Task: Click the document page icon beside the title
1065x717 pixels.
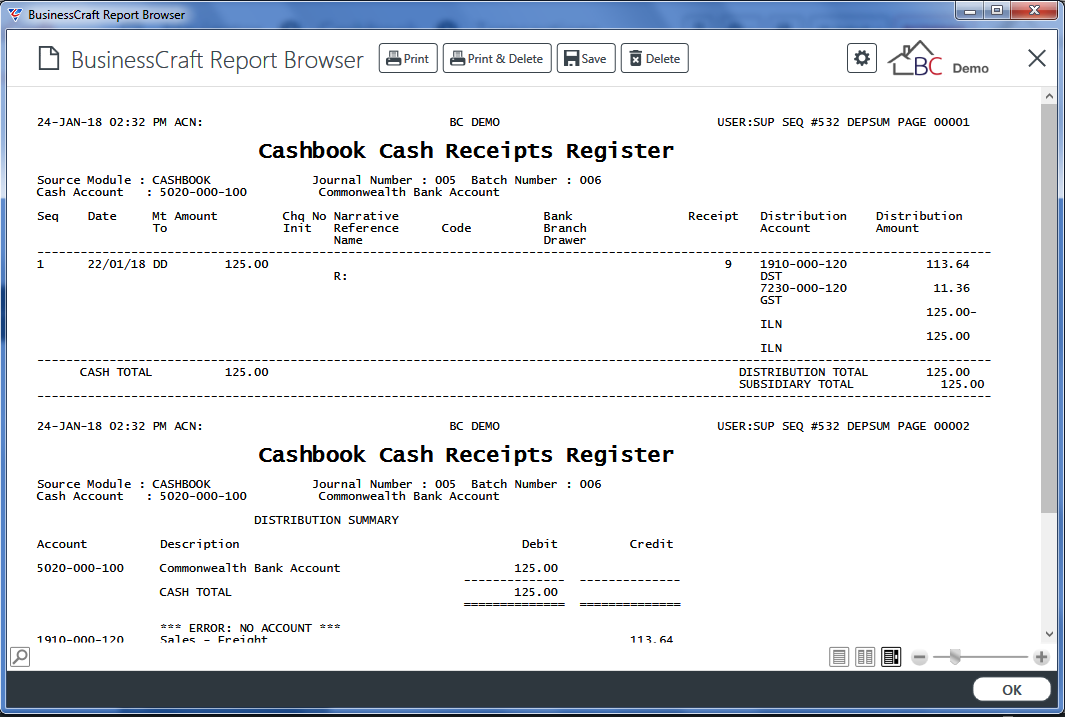Action: point(49,58)
